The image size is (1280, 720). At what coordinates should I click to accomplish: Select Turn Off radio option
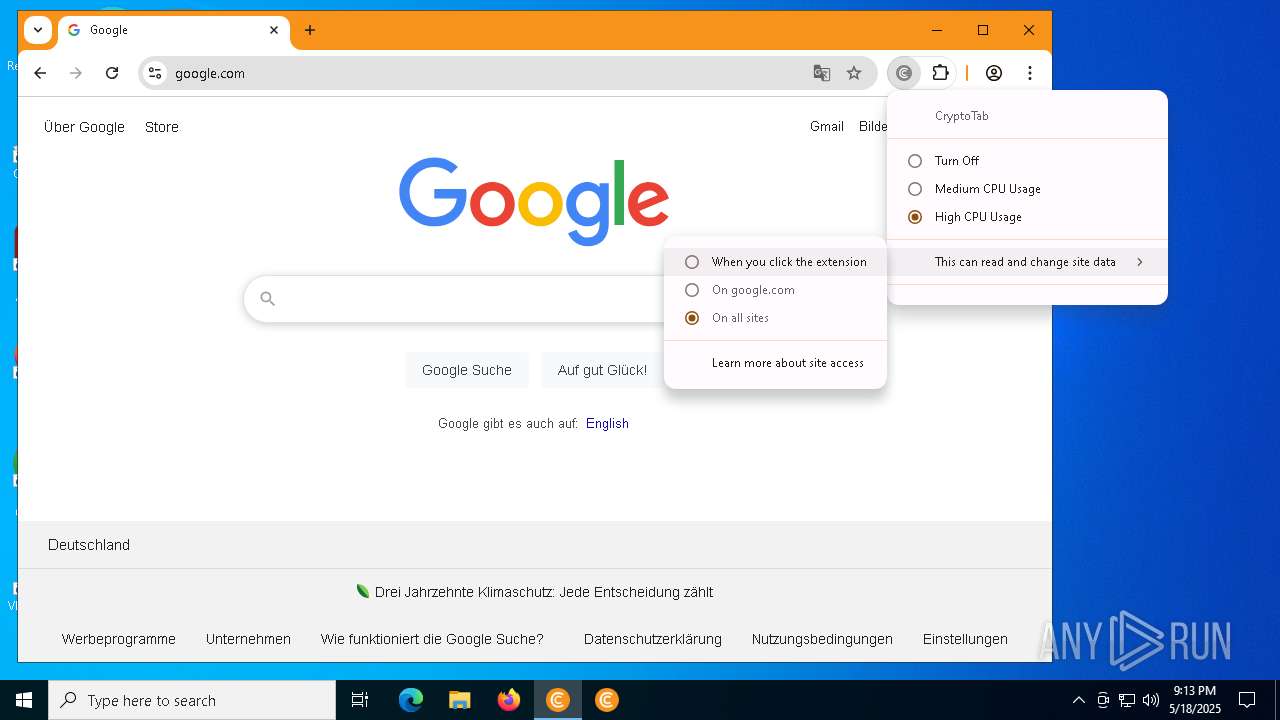[x=1027, y=161]
